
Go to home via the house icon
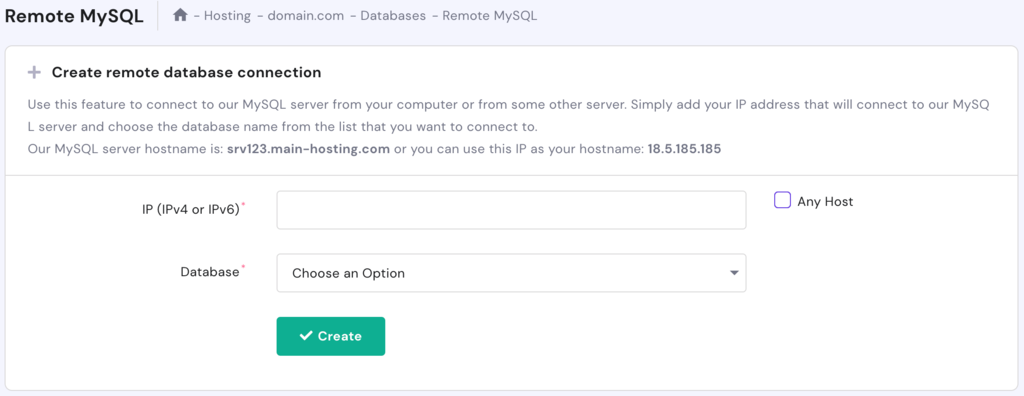[x=180, y=15]
